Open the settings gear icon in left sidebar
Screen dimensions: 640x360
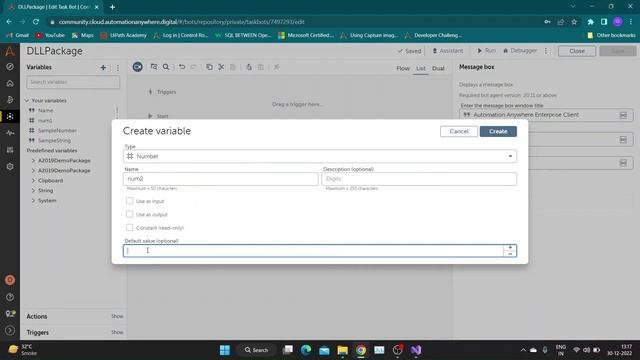[x=10, y=167]
